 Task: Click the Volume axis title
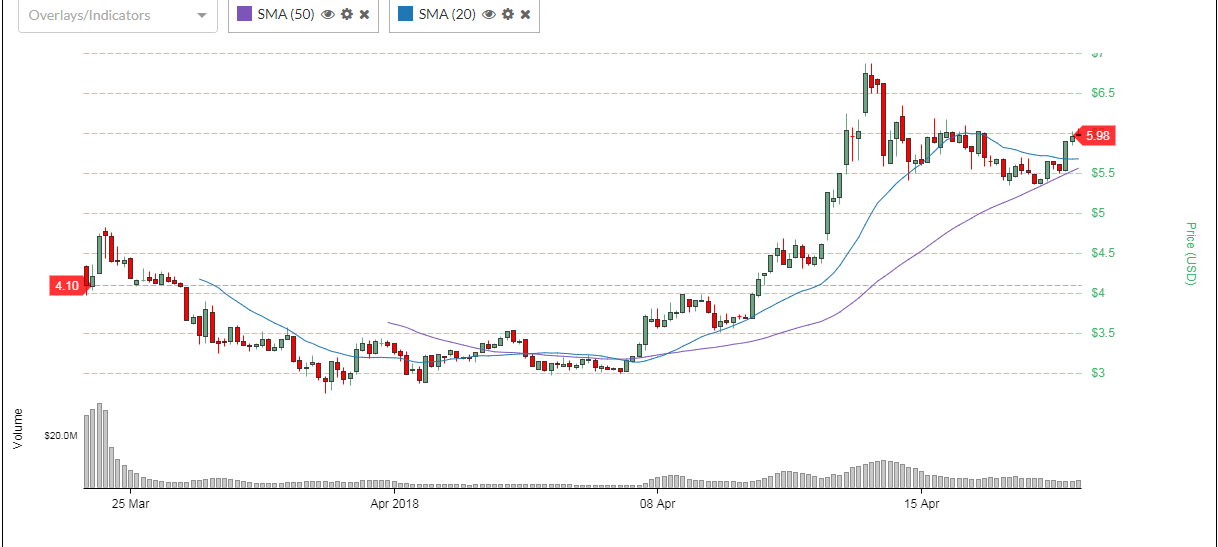click(17, 428)
